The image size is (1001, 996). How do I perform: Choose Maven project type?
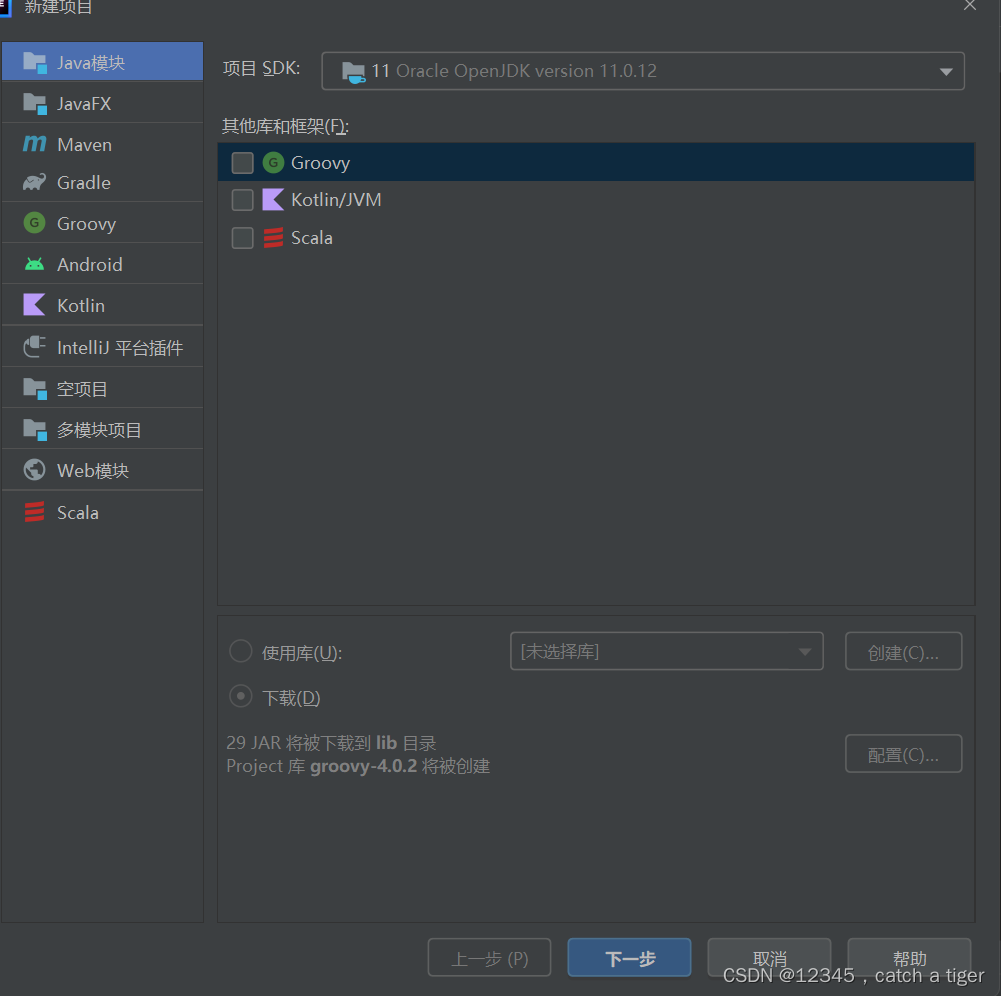coord(102,144)
